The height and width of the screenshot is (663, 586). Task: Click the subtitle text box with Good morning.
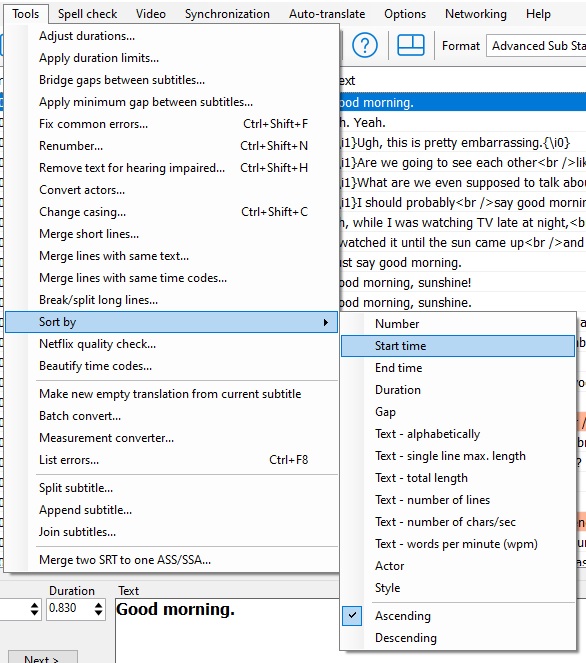point(227,630)
